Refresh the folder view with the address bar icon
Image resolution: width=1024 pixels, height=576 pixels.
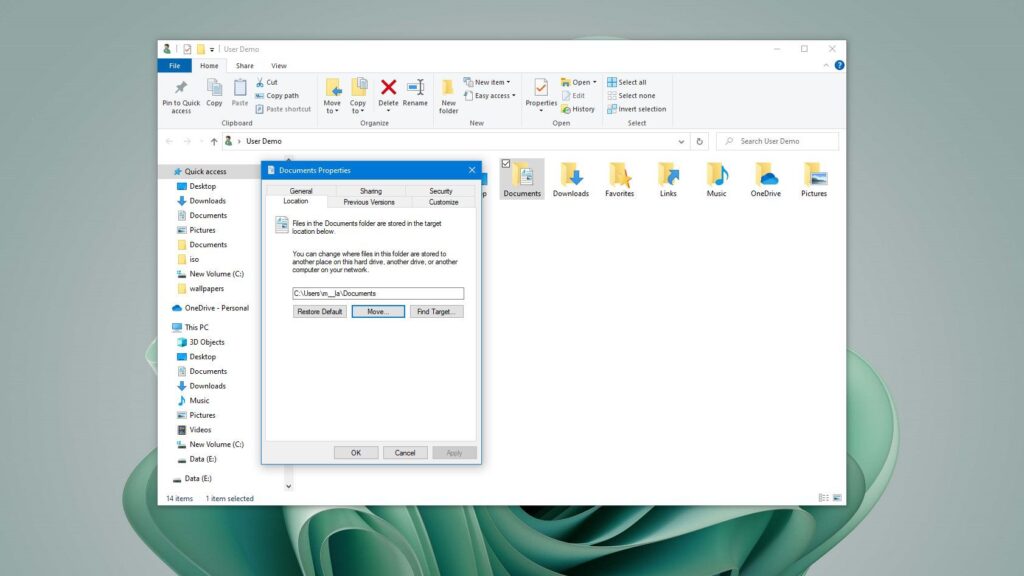pos(700,141)
